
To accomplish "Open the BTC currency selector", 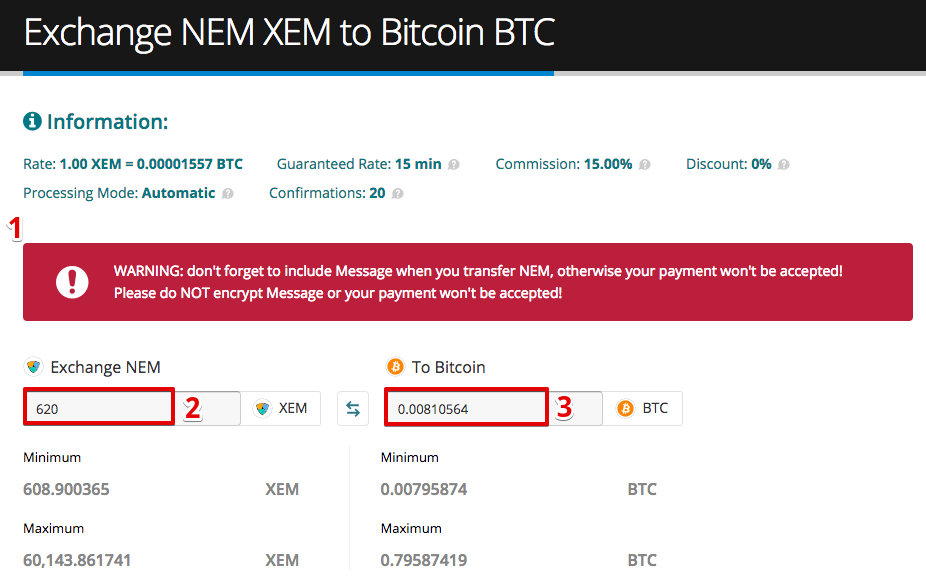I will [x=643, y=409].
